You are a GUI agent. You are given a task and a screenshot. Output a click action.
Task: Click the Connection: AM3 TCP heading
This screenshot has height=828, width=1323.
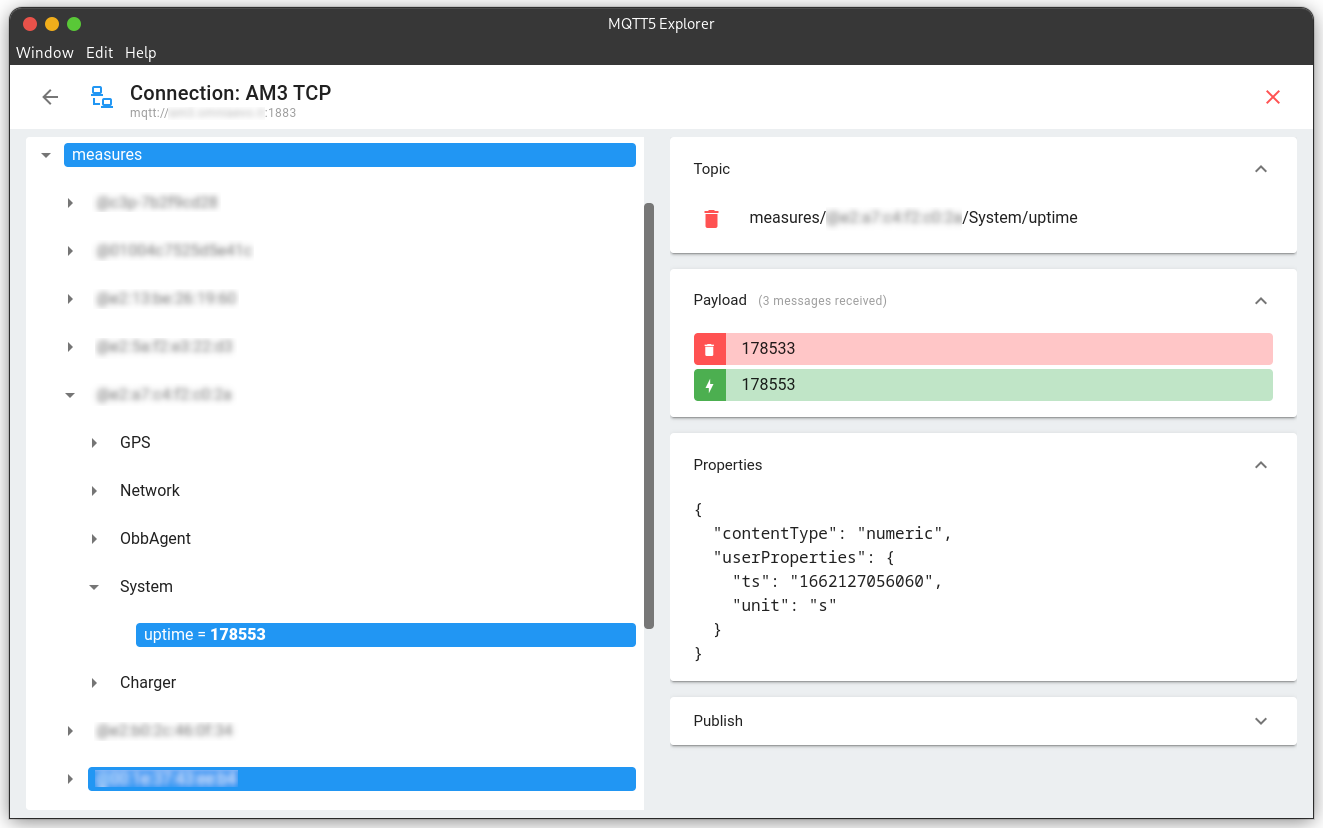[231, 93]
